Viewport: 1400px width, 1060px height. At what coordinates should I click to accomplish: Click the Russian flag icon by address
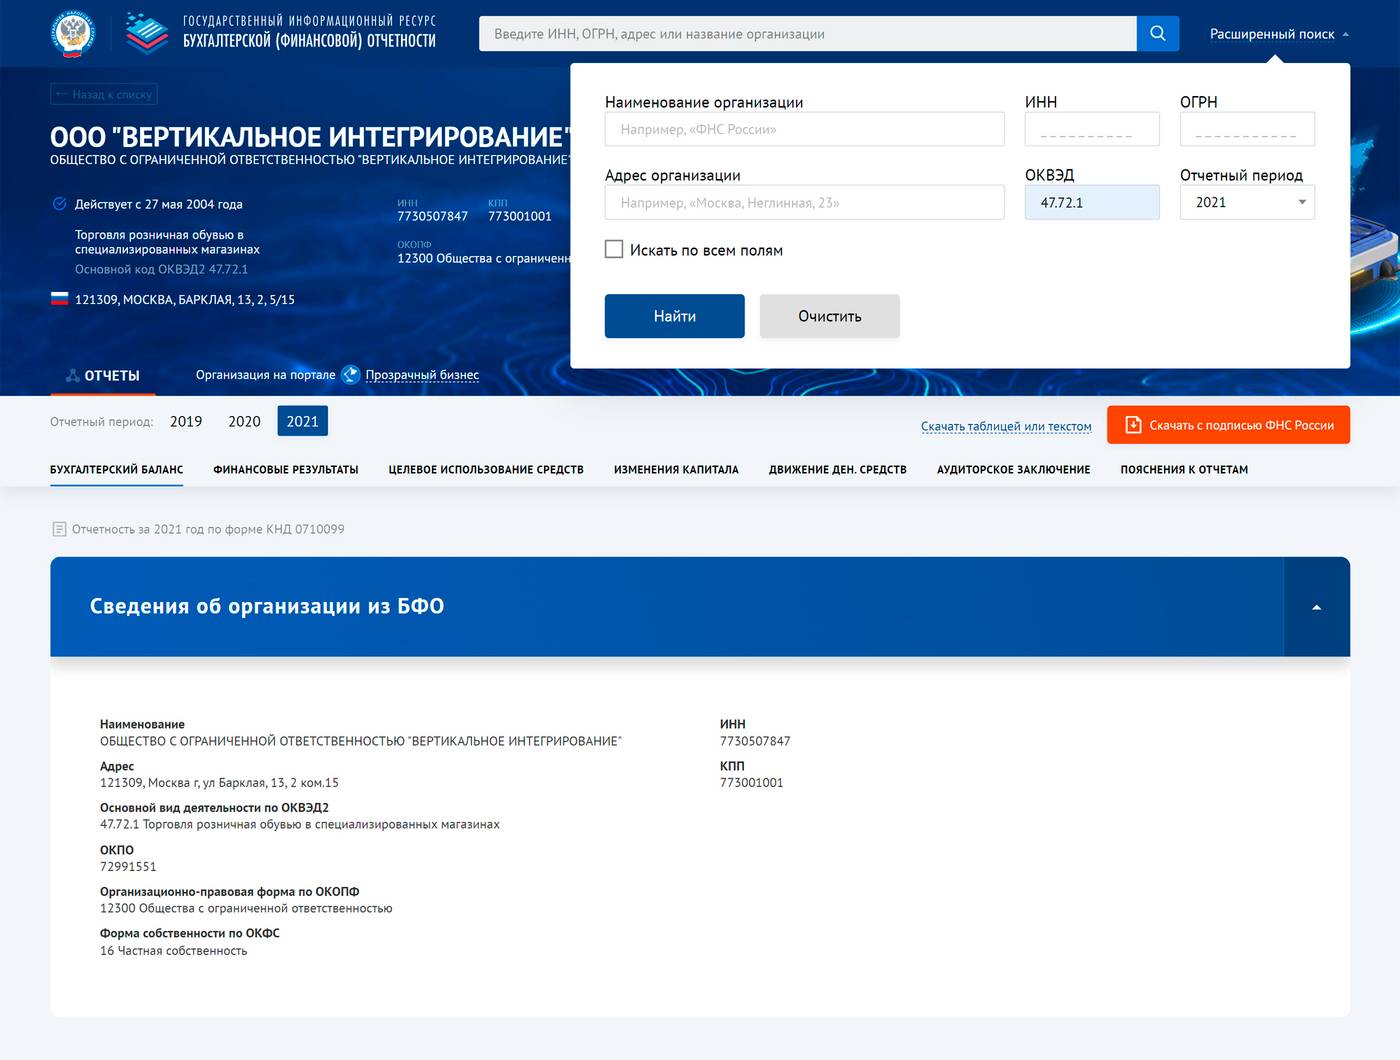(59, 298)
